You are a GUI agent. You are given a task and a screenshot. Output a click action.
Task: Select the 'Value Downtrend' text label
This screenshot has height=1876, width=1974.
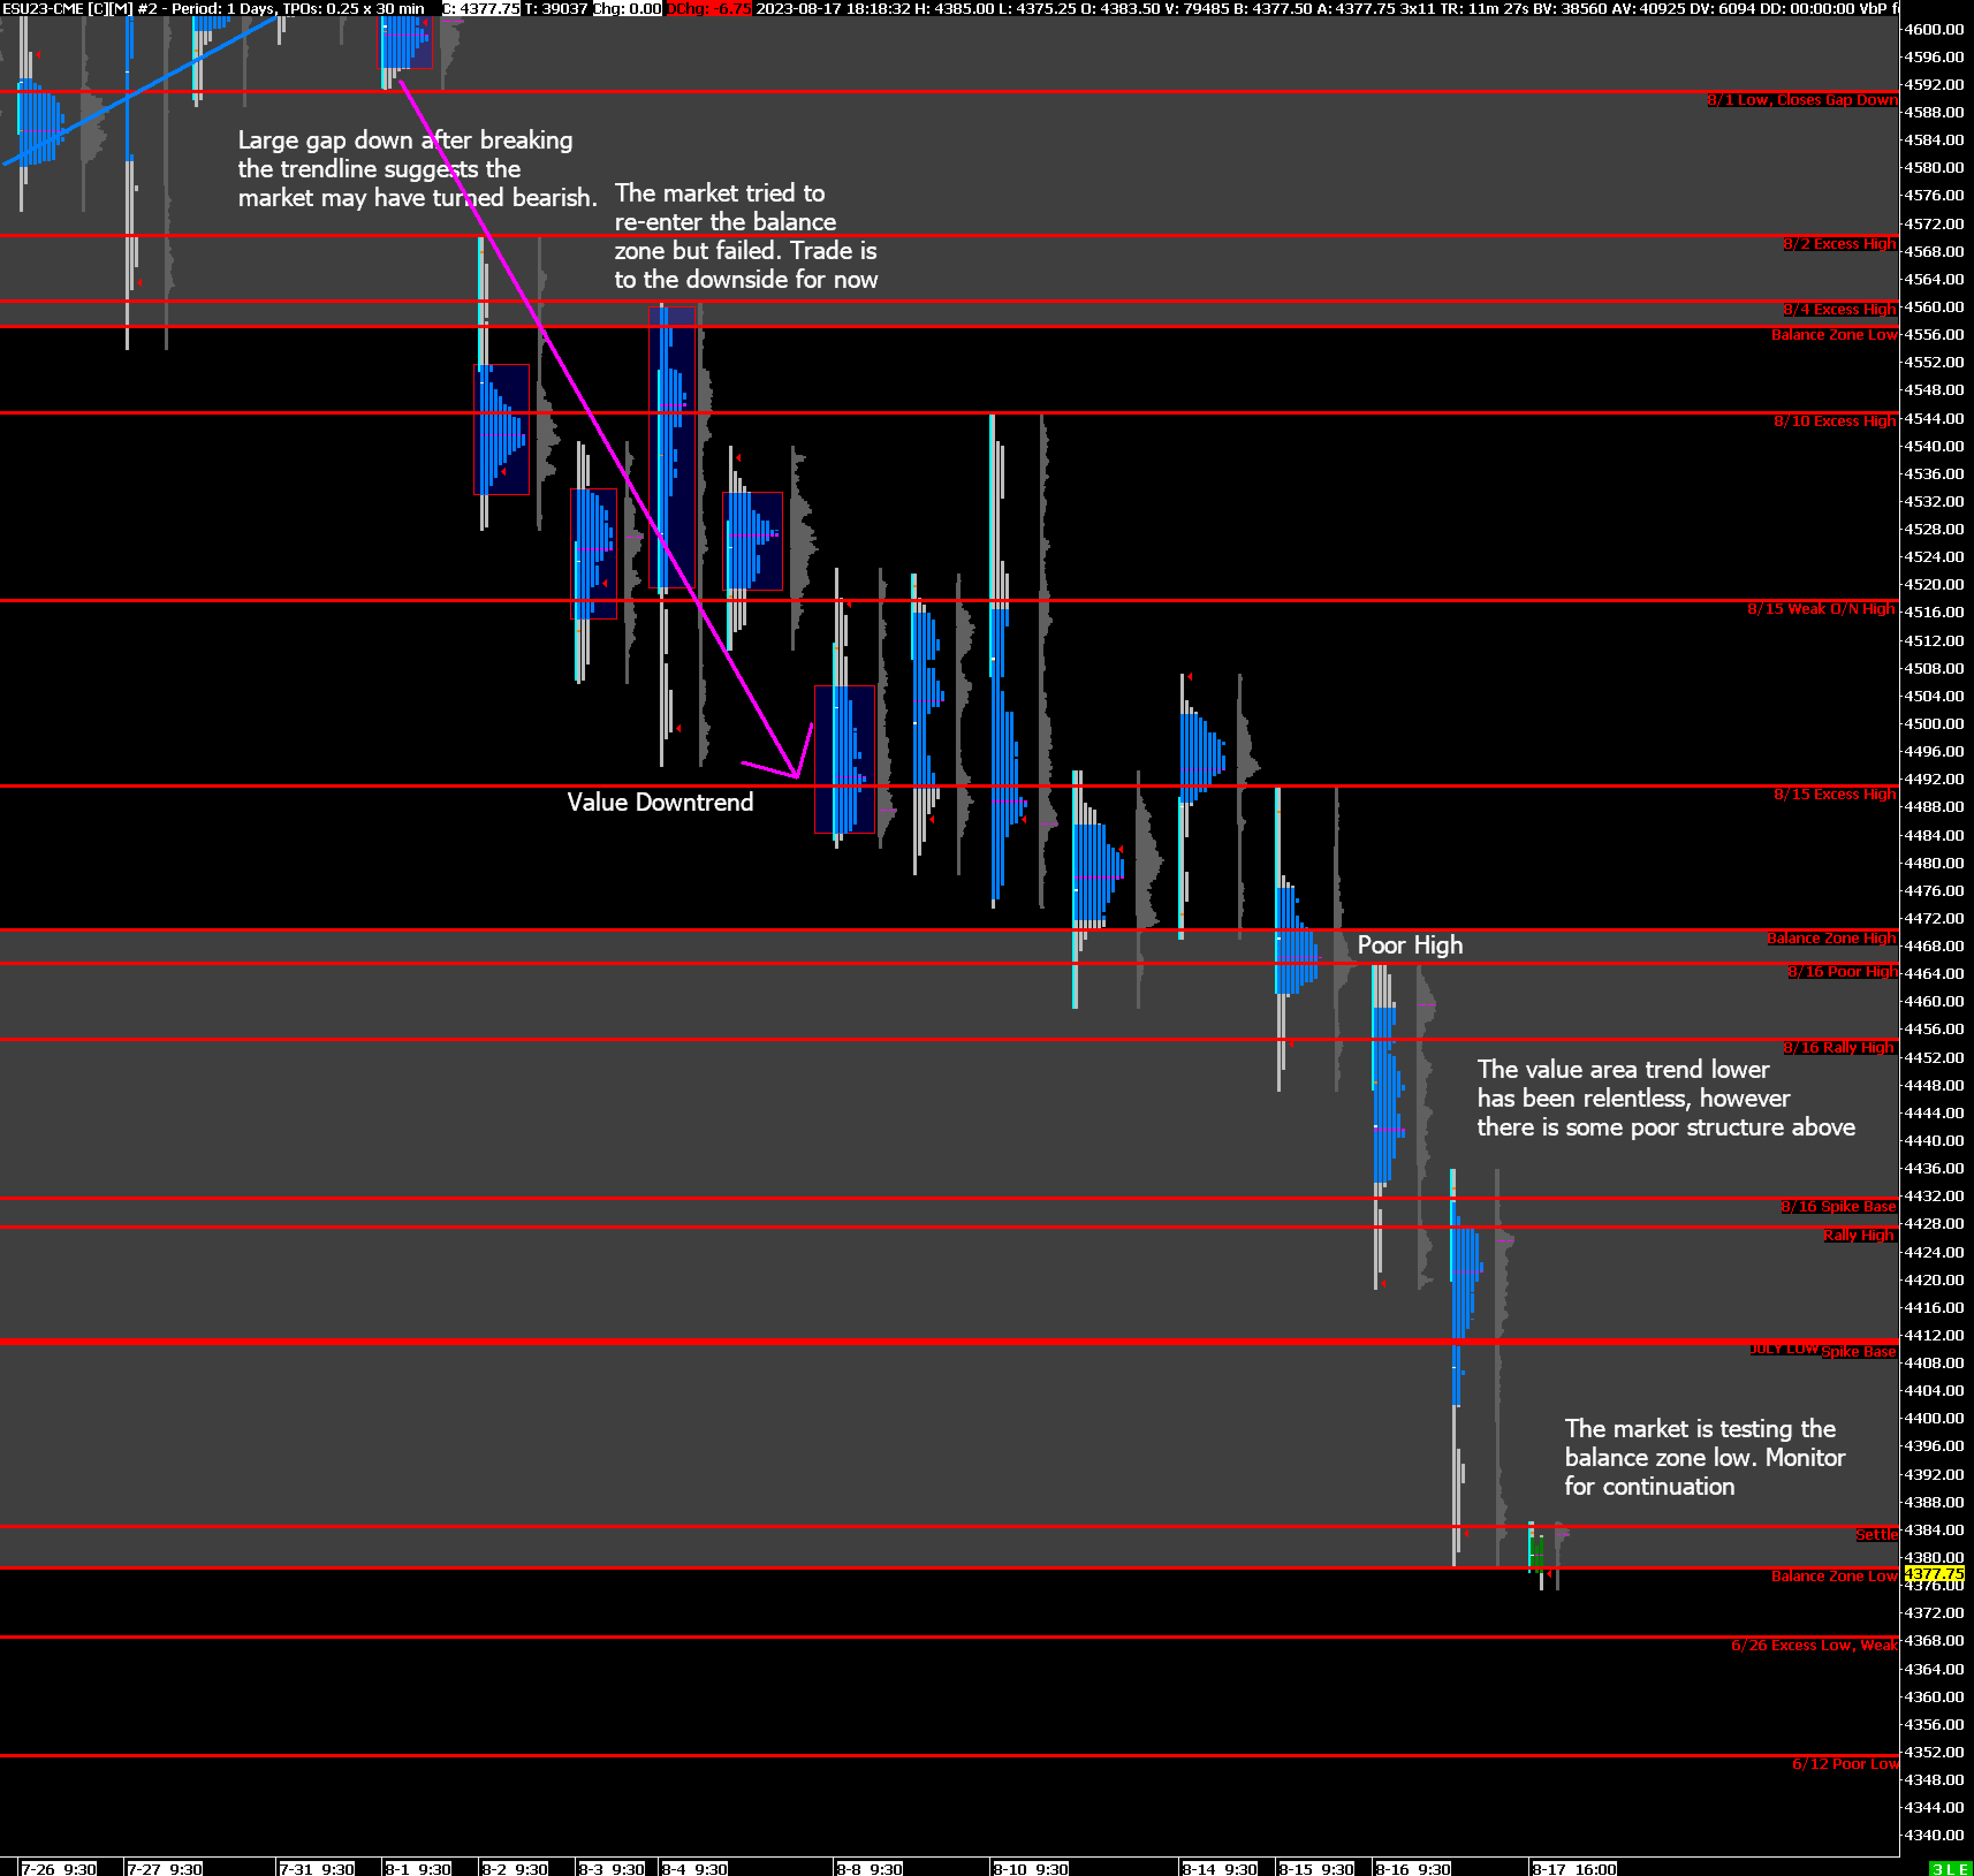coord(660,802)
